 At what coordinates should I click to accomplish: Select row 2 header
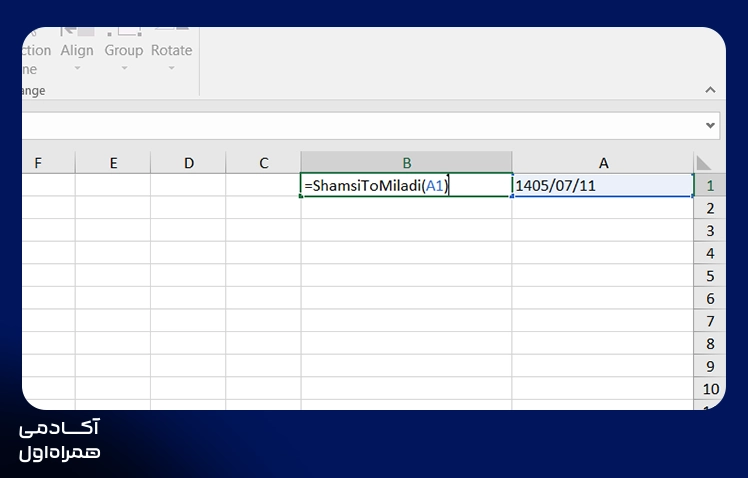point(710,208)
